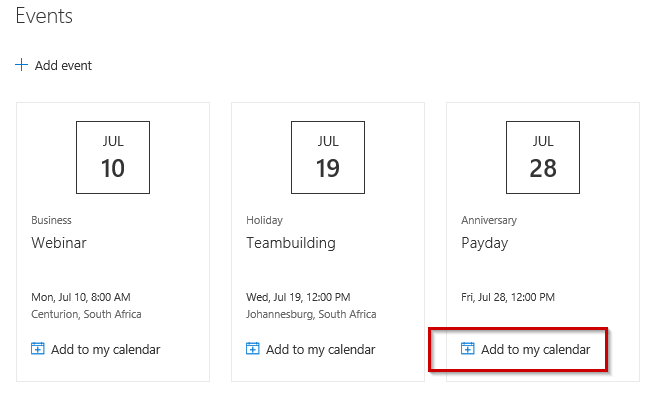
Task: Click the Add event link
Action: (63, 66)
